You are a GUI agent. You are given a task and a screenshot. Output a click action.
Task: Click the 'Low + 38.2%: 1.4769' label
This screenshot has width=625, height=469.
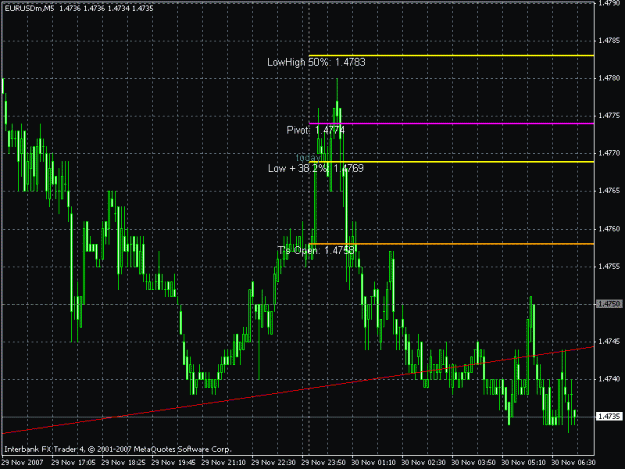[x=316, y=168]
